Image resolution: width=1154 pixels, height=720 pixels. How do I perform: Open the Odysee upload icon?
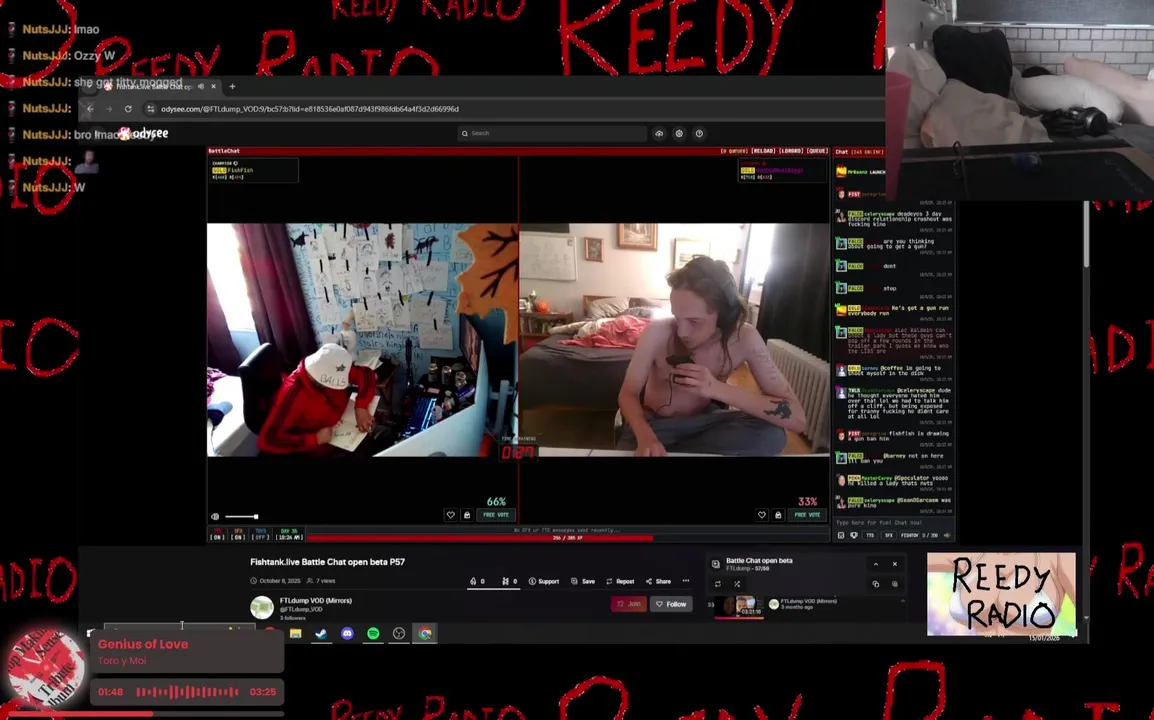point(659,133)
